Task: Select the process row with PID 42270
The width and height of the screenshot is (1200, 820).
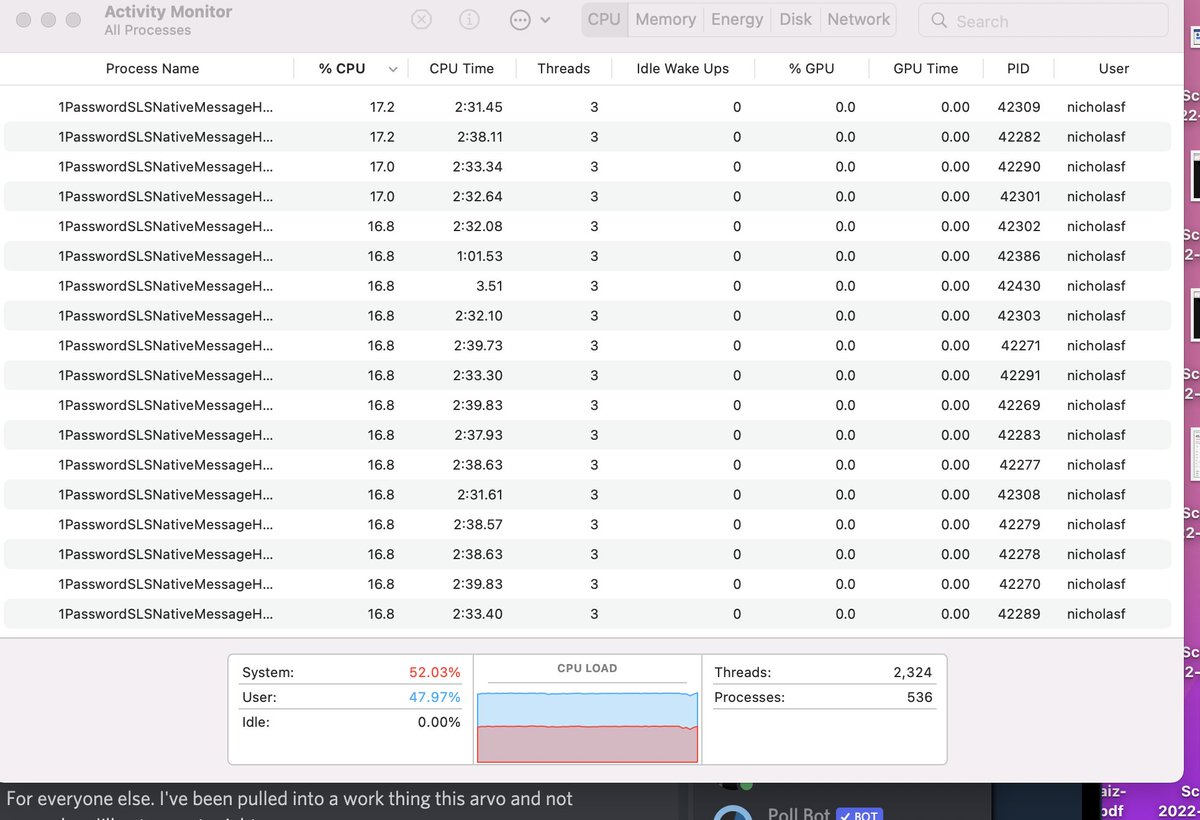Action: [x=587, y=584]
